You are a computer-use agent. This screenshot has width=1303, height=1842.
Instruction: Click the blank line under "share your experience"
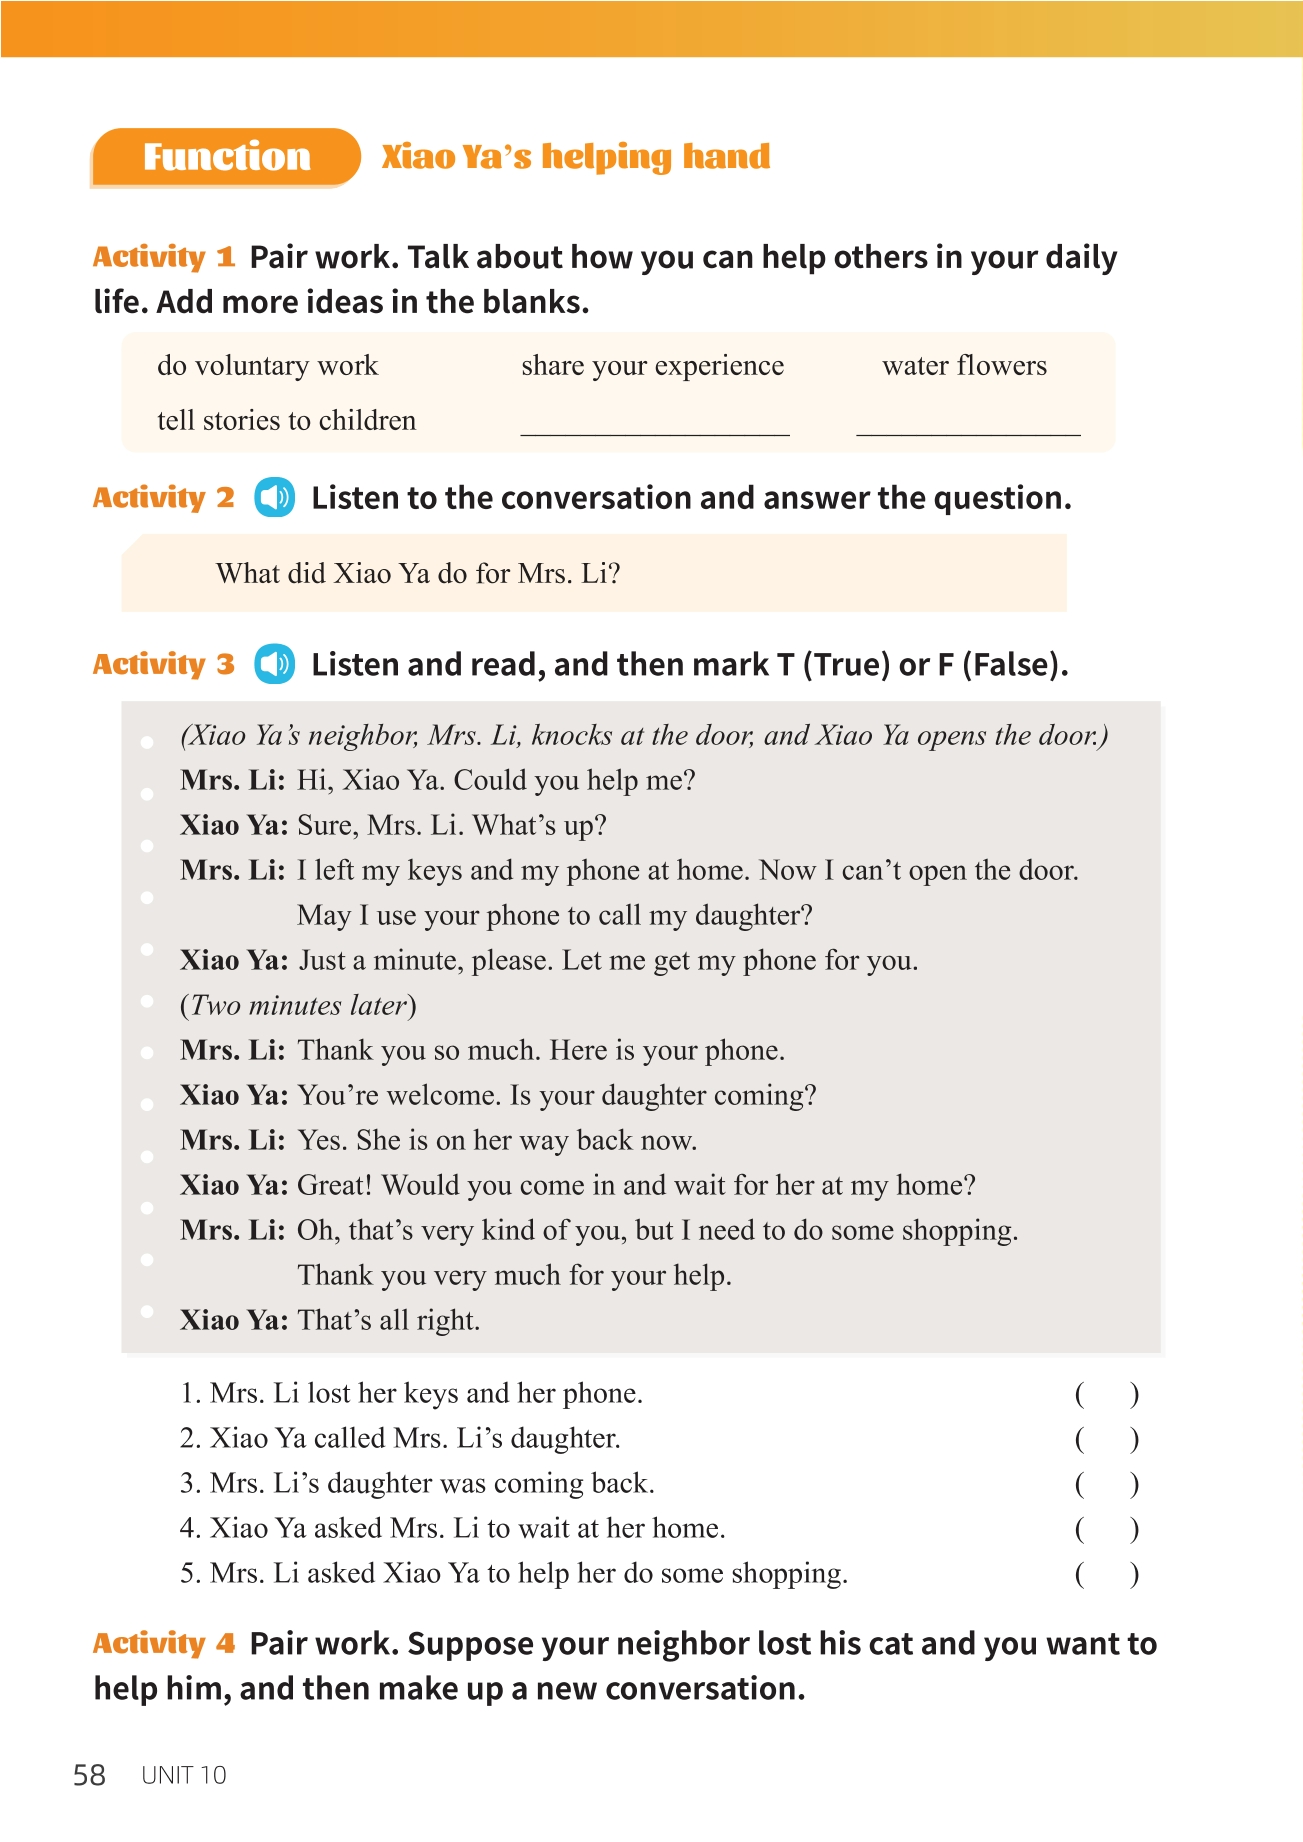(655, 425)
